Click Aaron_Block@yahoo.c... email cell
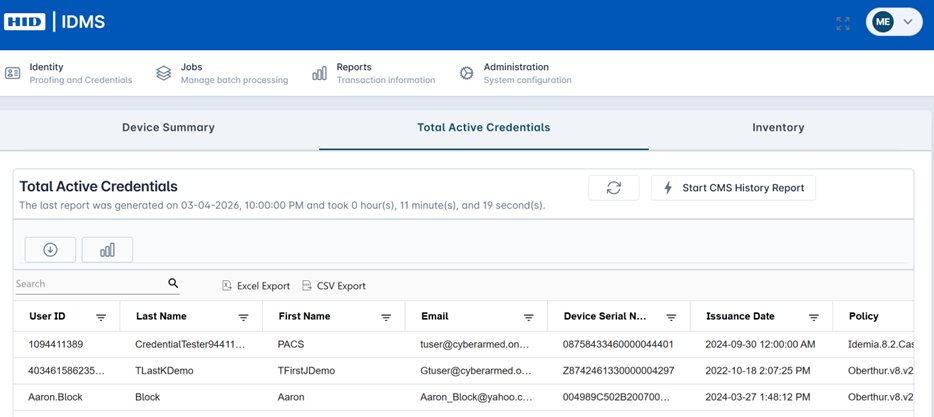 [x=475, y=397]
